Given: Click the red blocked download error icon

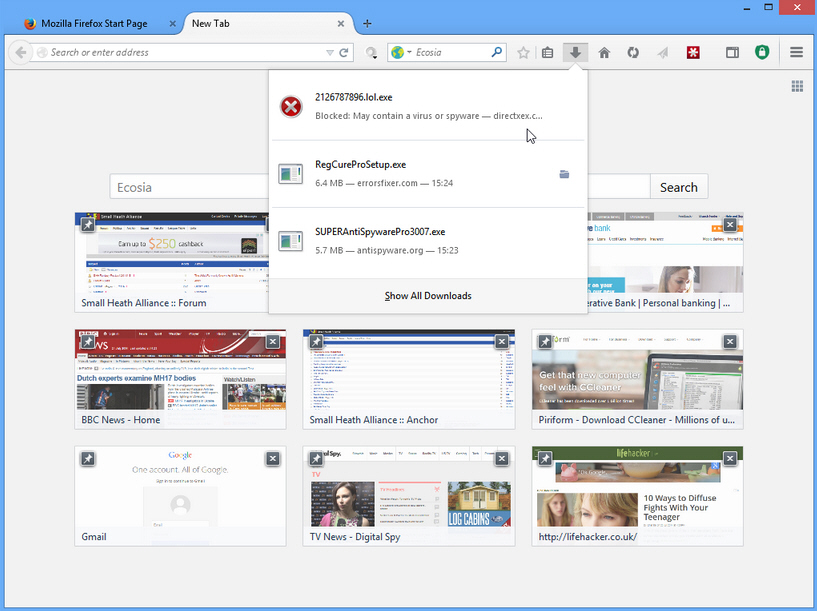Looking at the screenshot, I should pos(291,106).
